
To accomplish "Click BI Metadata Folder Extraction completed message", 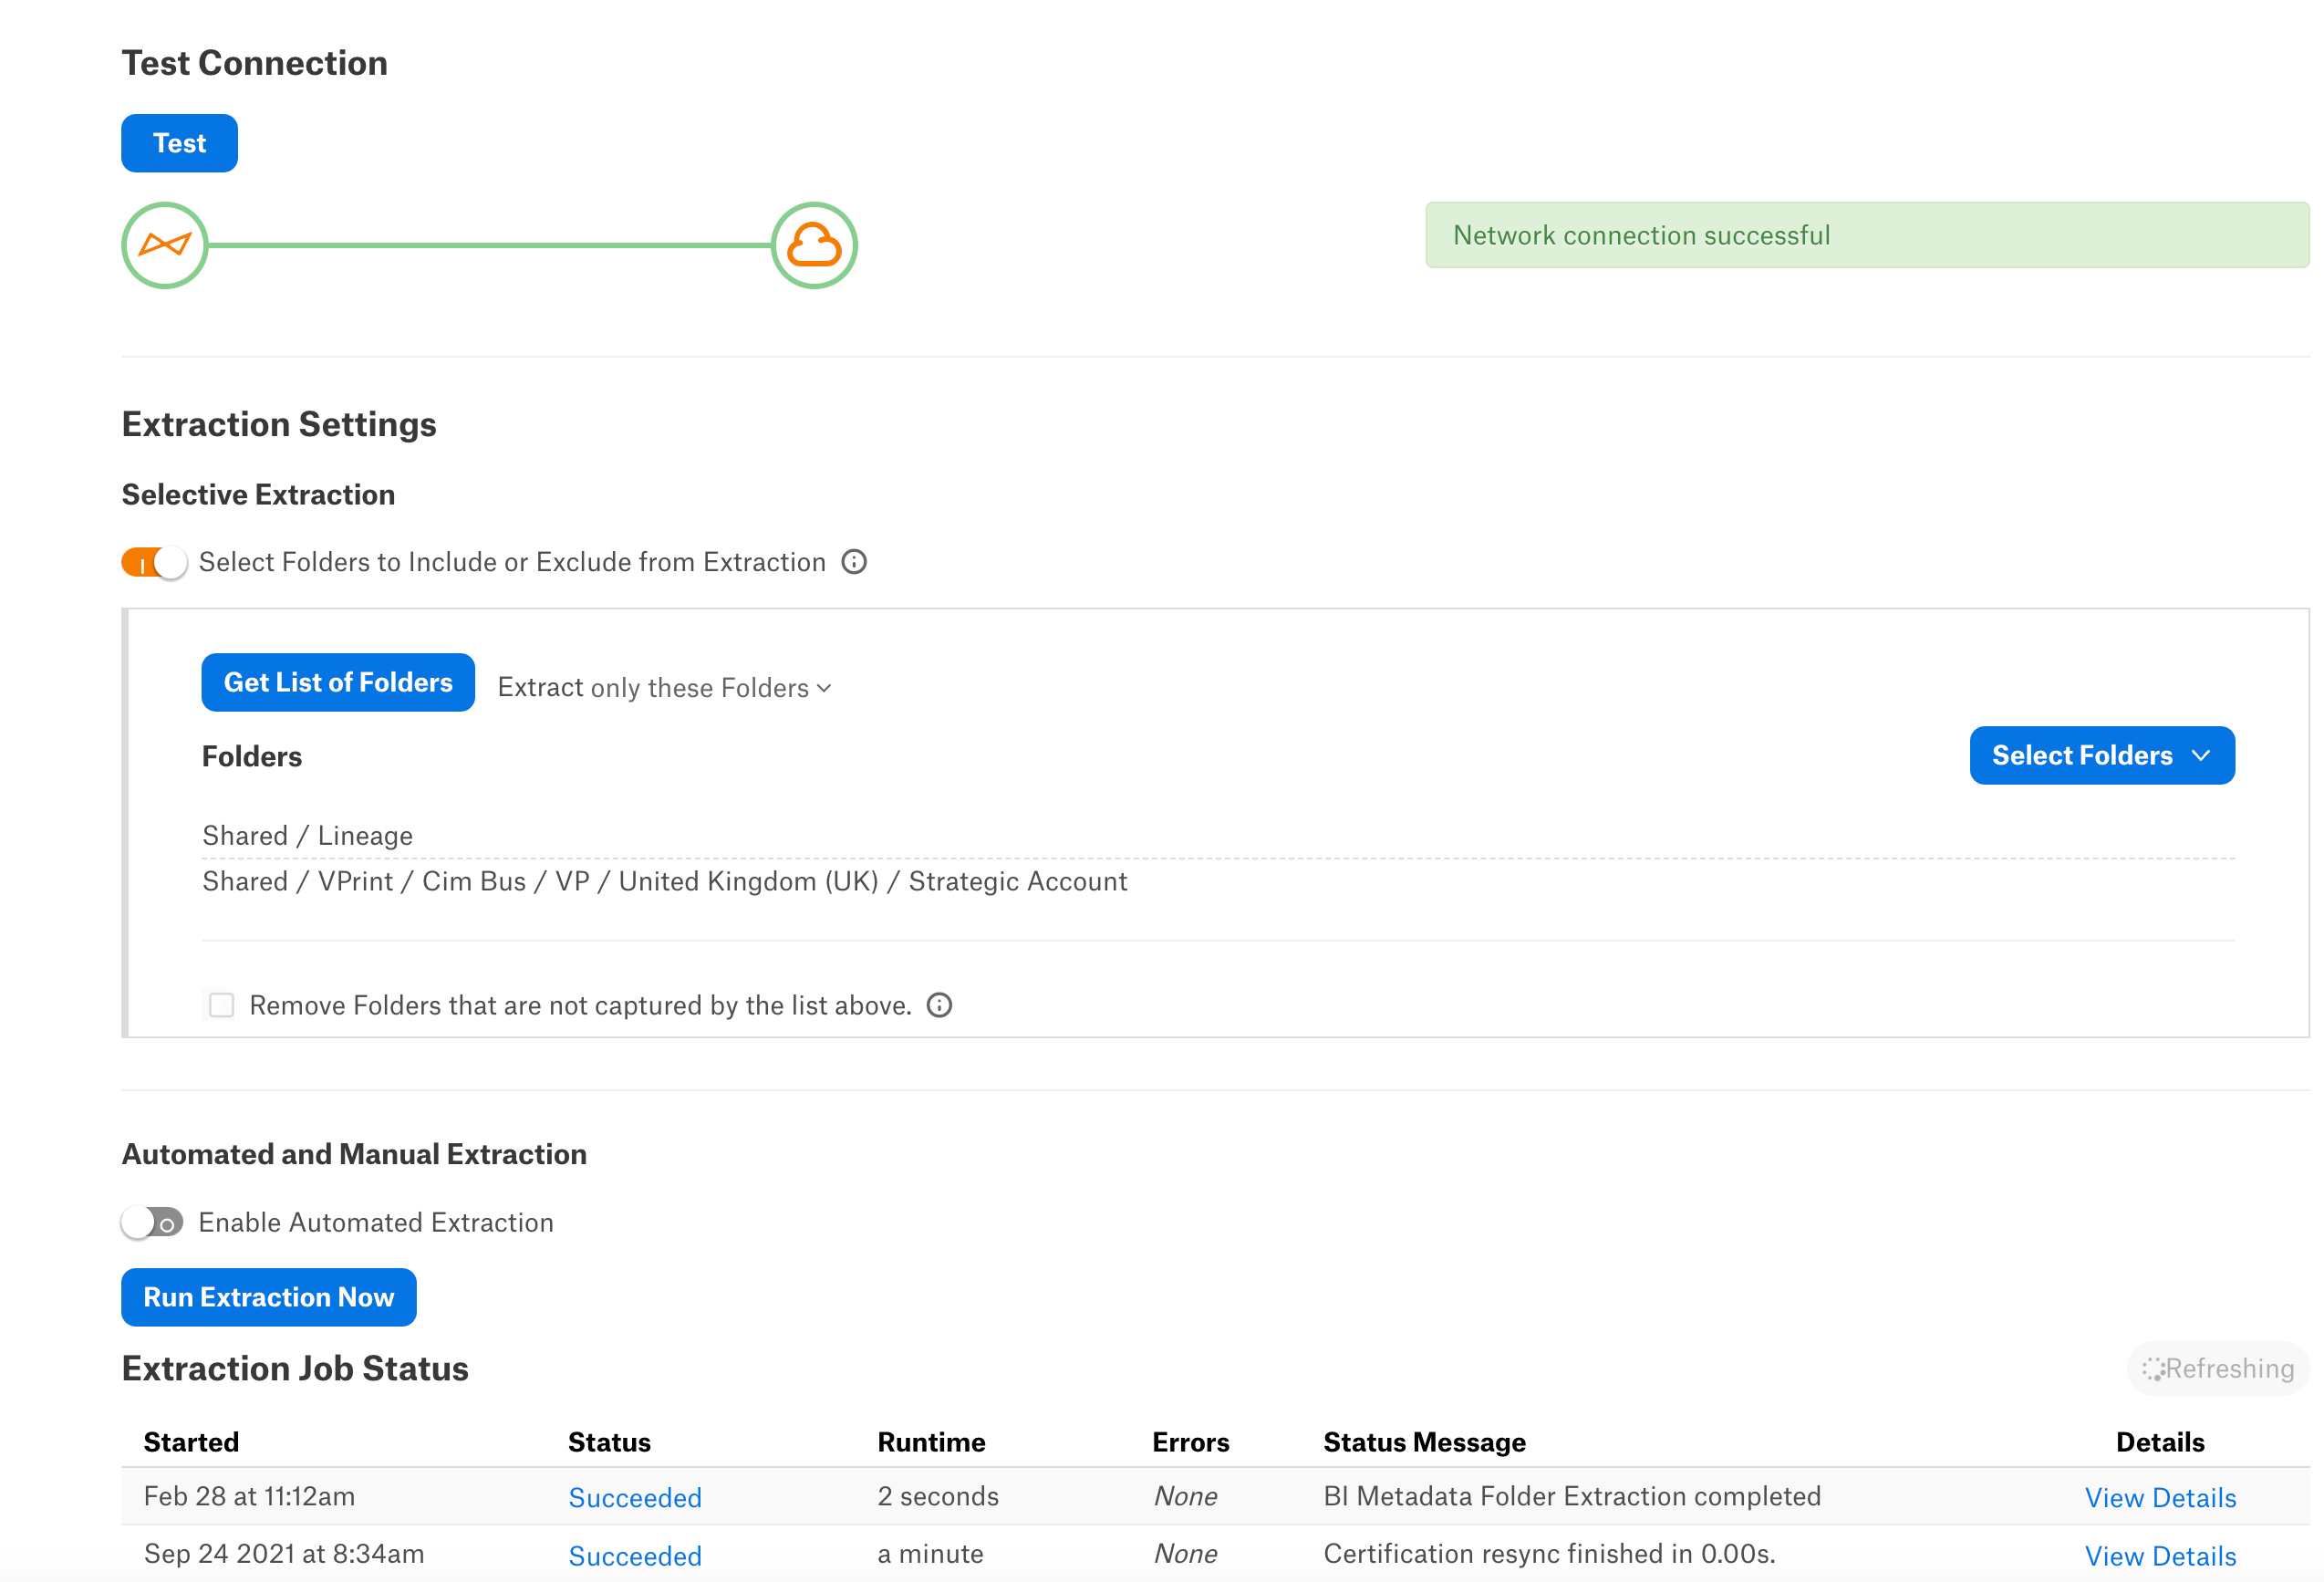I will point(1572,1496).
